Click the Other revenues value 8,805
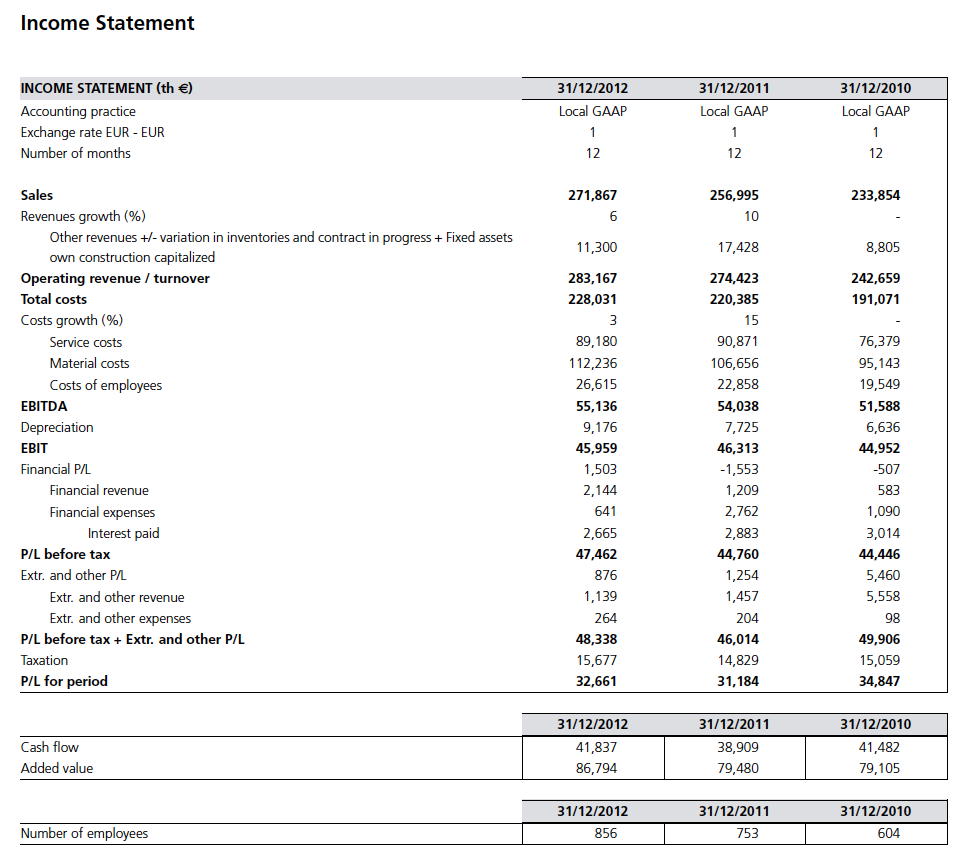965x856 pixels. 883,247
